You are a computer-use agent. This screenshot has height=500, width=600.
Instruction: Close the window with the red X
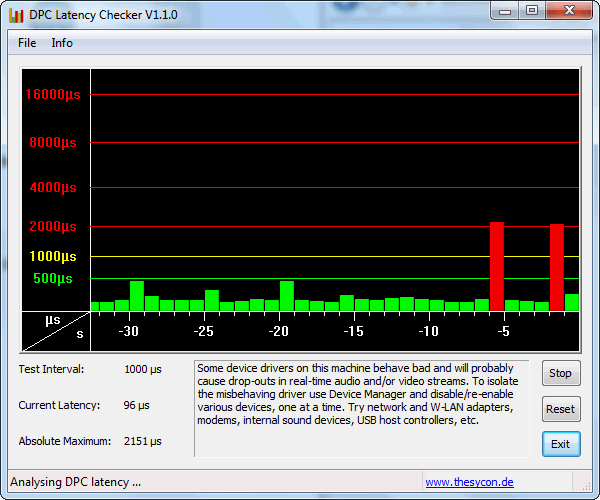coord(568,11)
